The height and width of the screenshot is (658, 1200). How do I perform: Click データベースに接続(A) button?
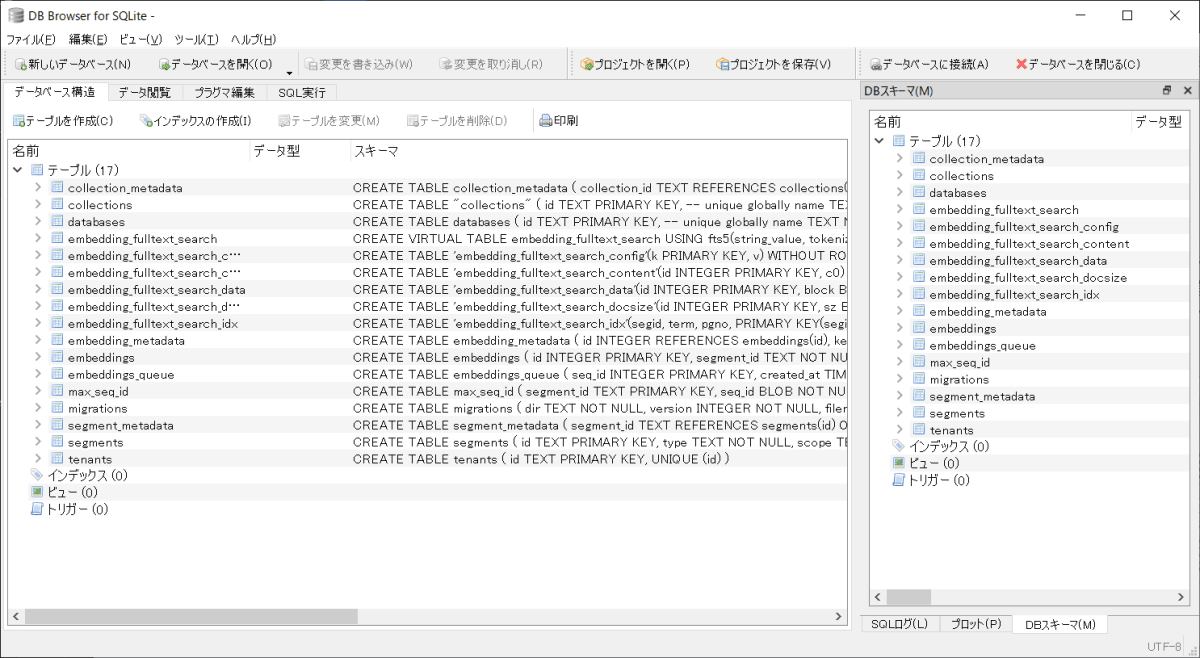coord(929,64)
